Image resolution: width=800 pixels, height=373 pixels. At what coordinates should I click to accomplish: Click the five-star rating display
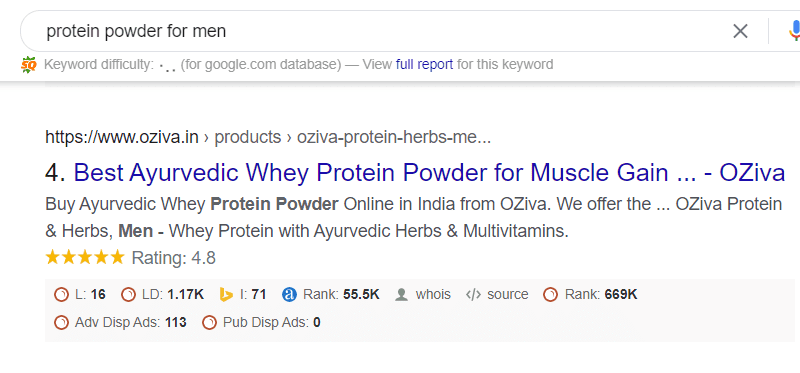click(x=85, y=257)
